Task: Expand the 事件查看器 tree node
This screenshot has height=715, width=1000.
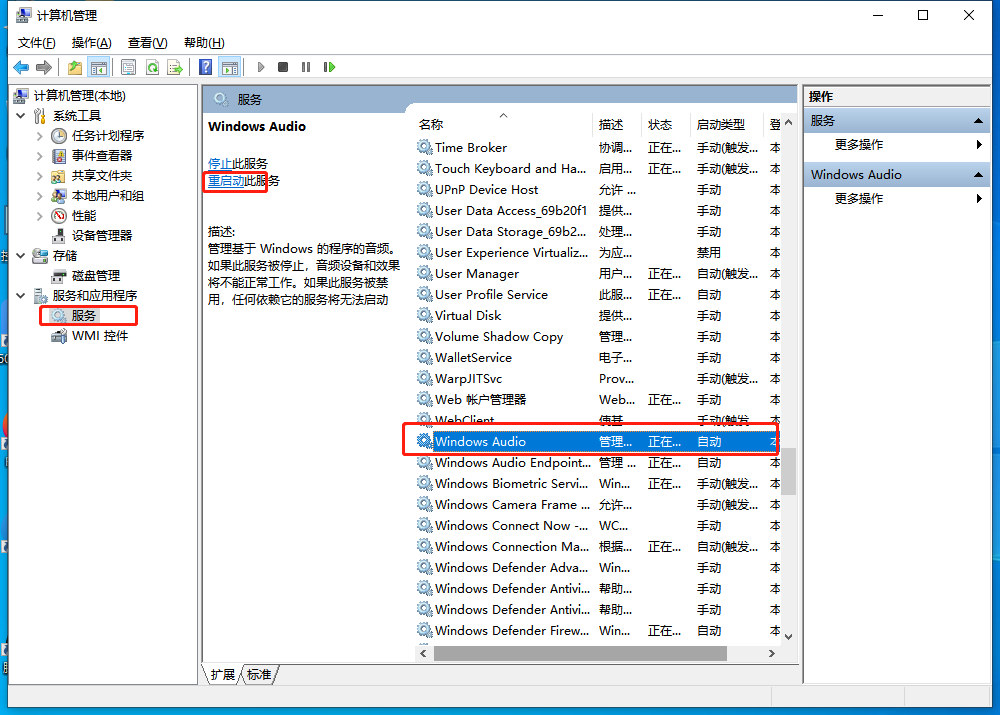Action: point(39,156)
